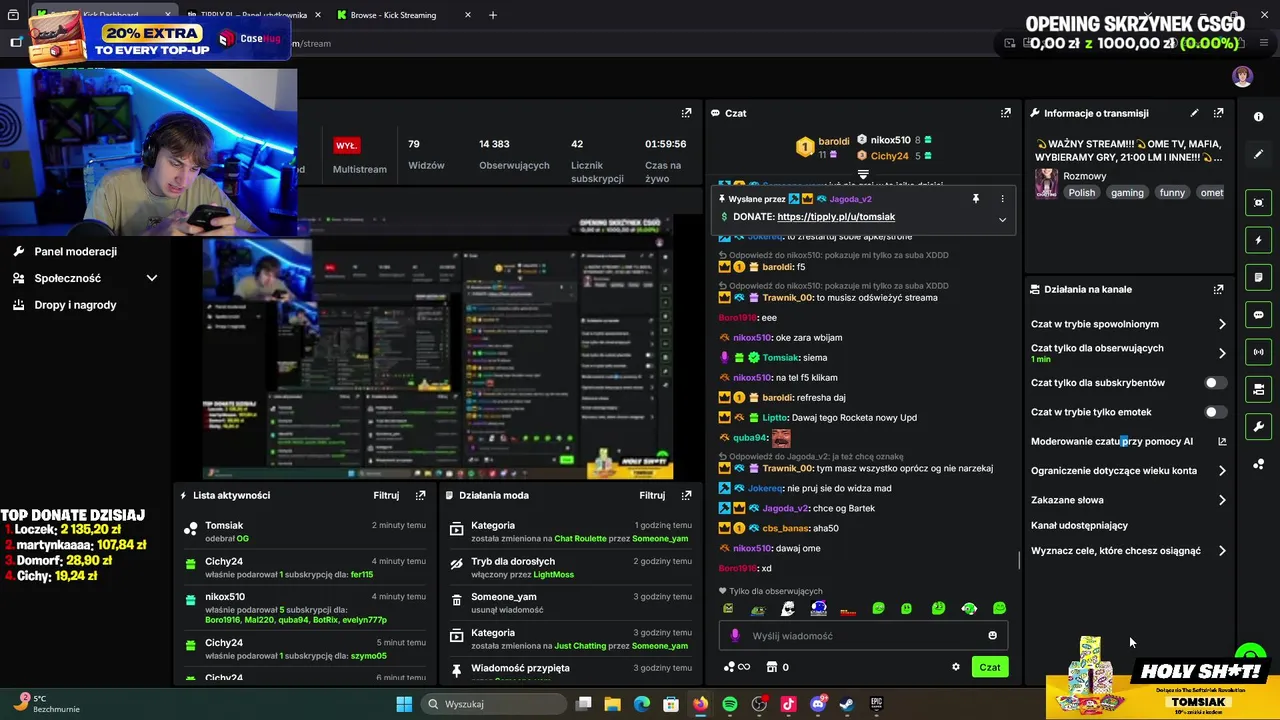Open Discord from the taskbar
1280x720 pixels.
pyautogui.click(x=818, y=704)
